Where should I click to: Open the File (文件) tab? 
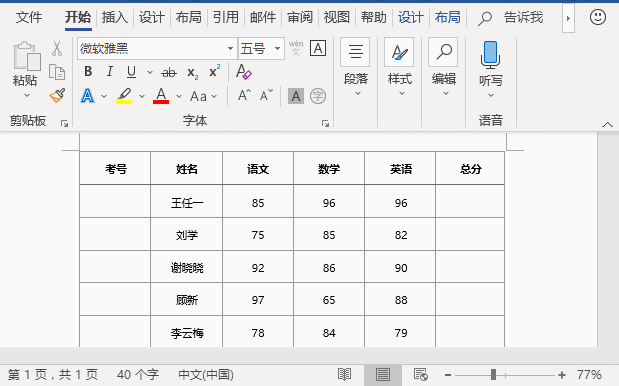point(29,17)
